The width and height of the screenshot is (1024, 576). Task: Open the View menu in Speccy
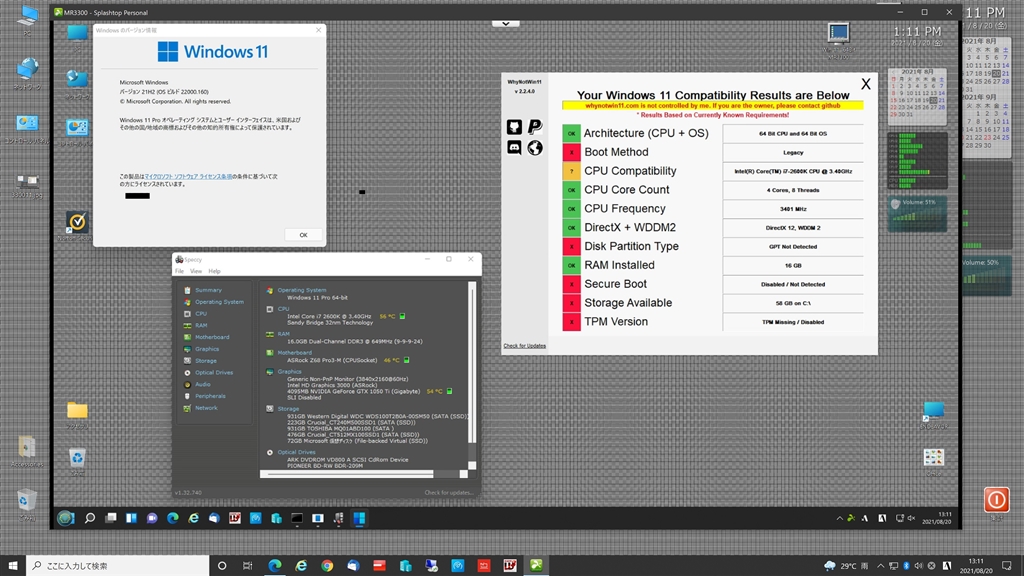[196, 271]
